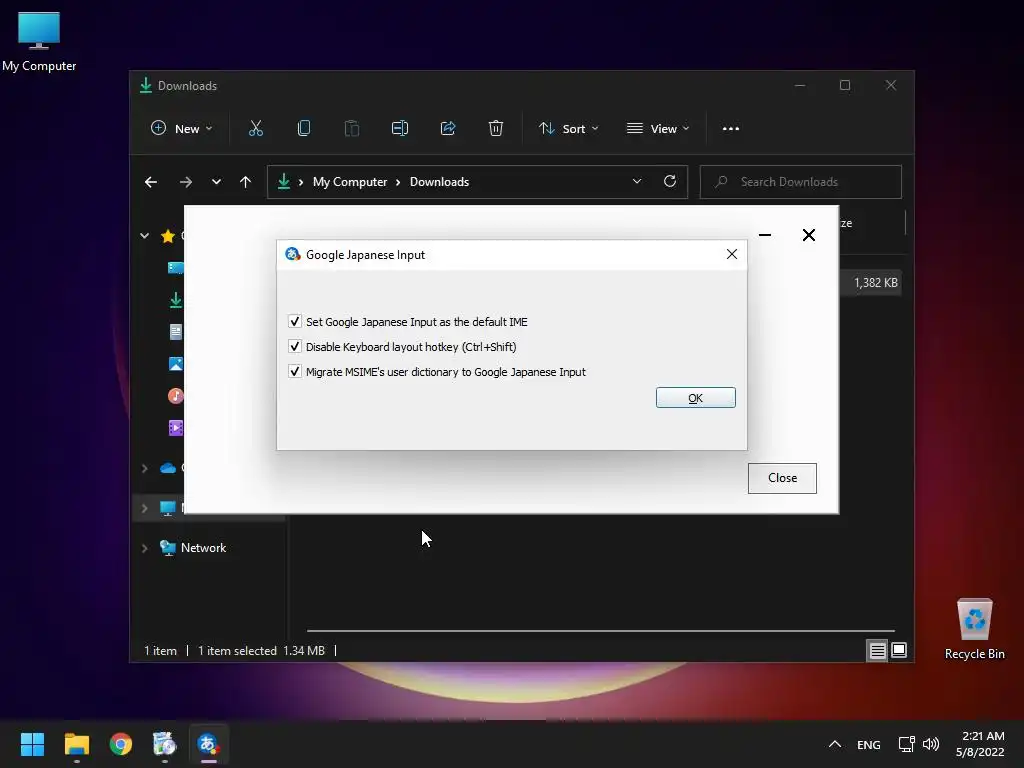Click the horizontal scrollbar in Downloads
This screenshot has height=768, width=1024.
pos(601,631)
